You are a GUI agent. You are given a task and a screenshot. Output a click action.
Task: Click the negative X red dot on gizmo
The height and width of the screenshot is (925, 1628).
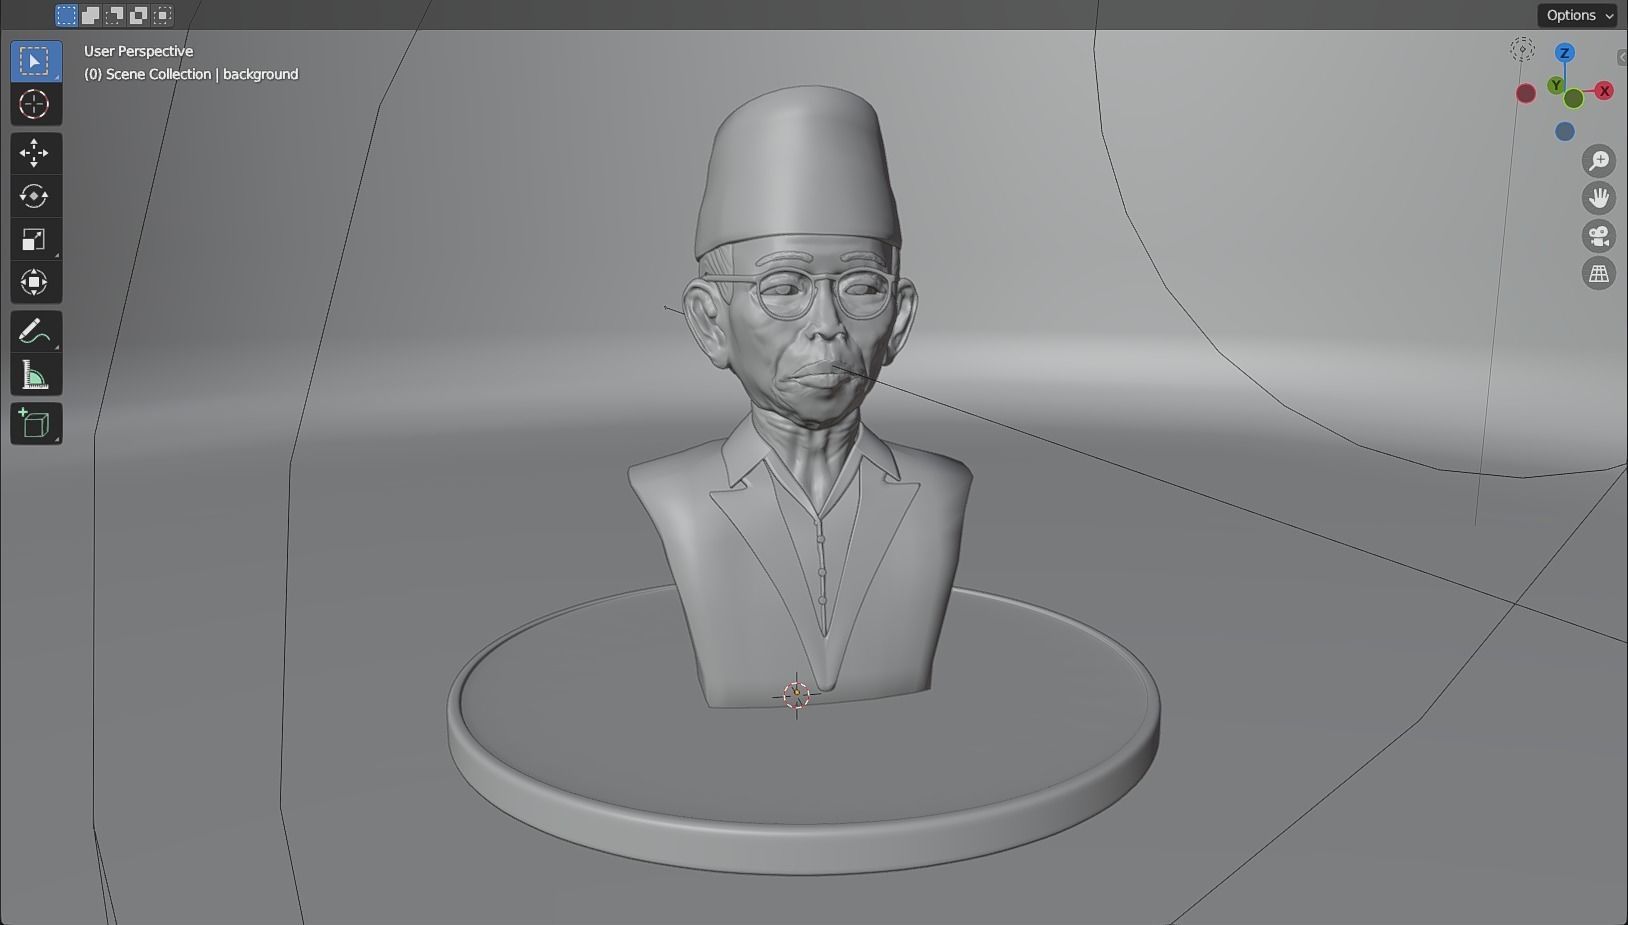[1526, 94]
